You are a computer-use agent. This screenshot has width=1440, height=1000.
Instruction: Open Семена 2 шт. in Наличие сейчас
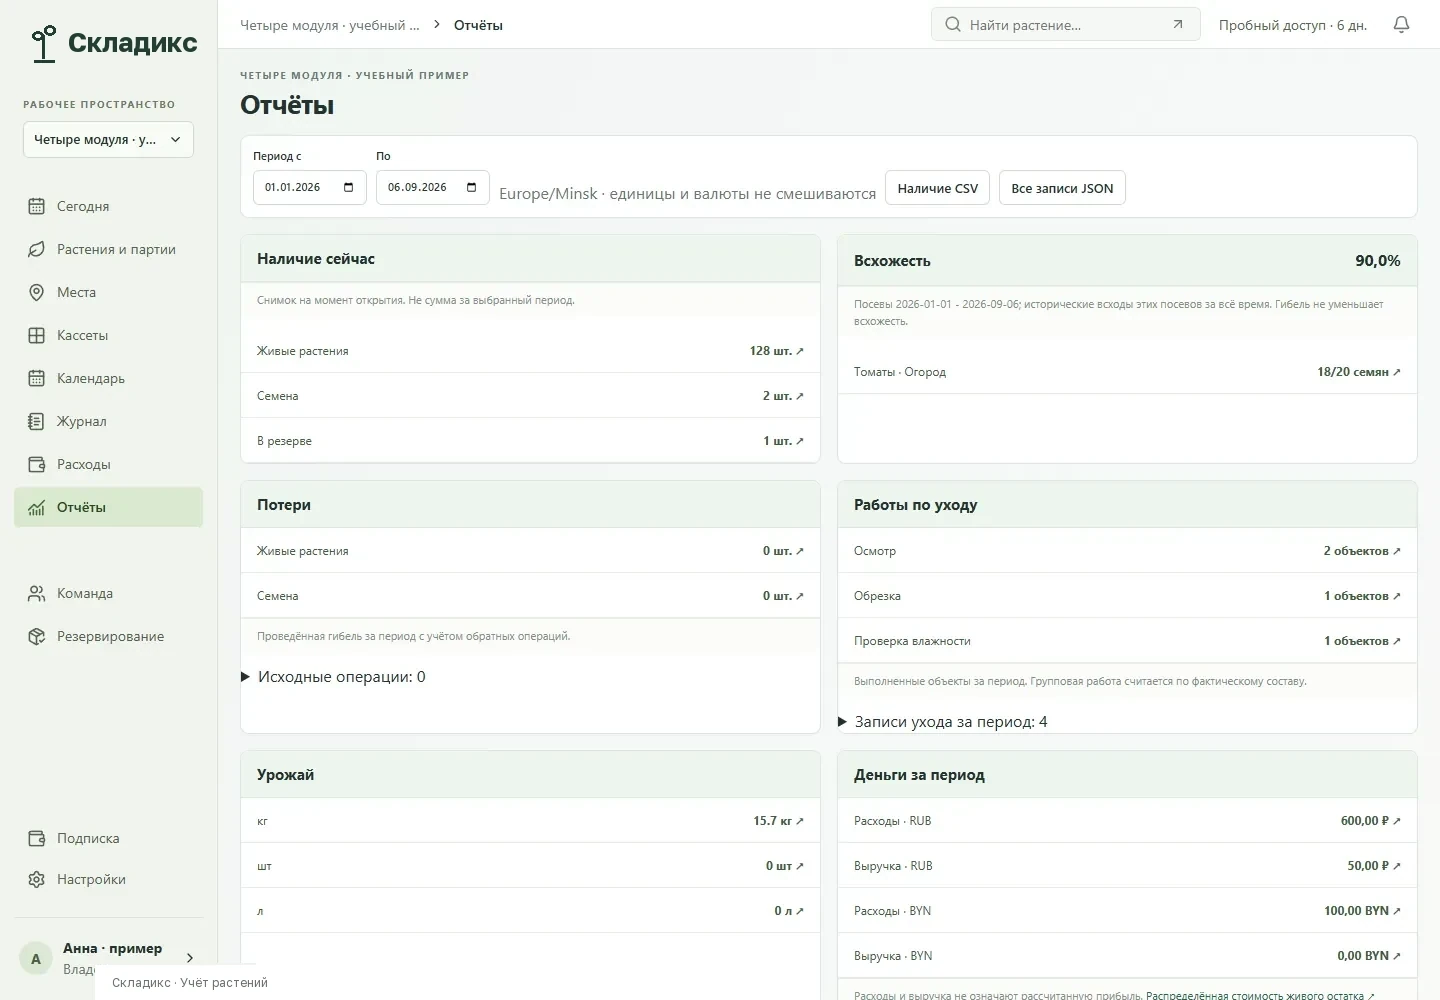pos(783,396)
